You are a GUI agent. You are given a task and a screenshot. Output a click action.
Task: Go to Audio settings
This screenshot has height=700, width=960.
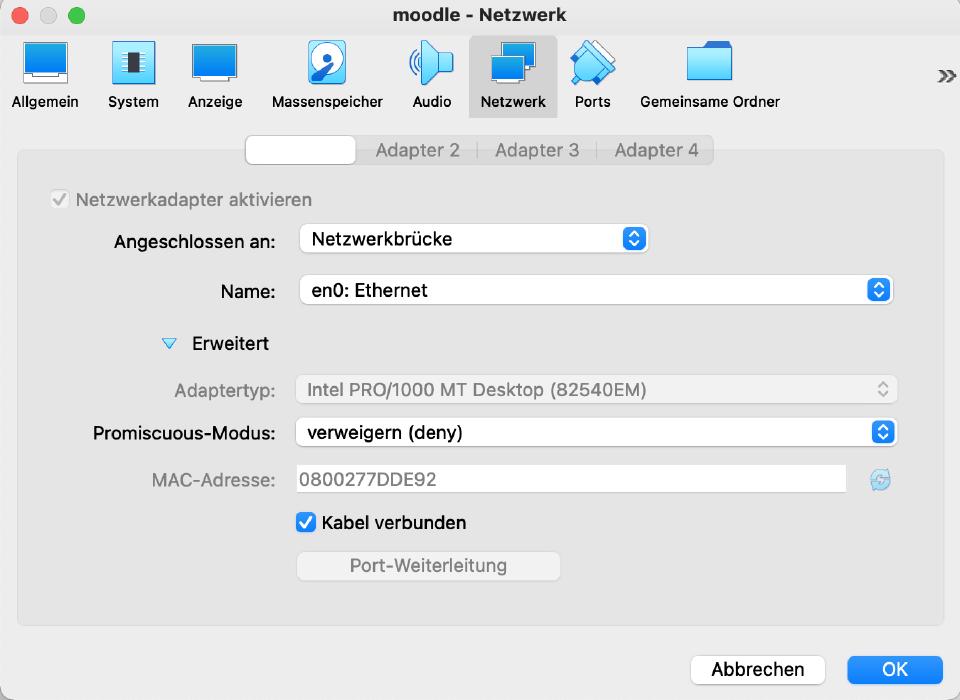pyautogui.click(x=431, y=76)
